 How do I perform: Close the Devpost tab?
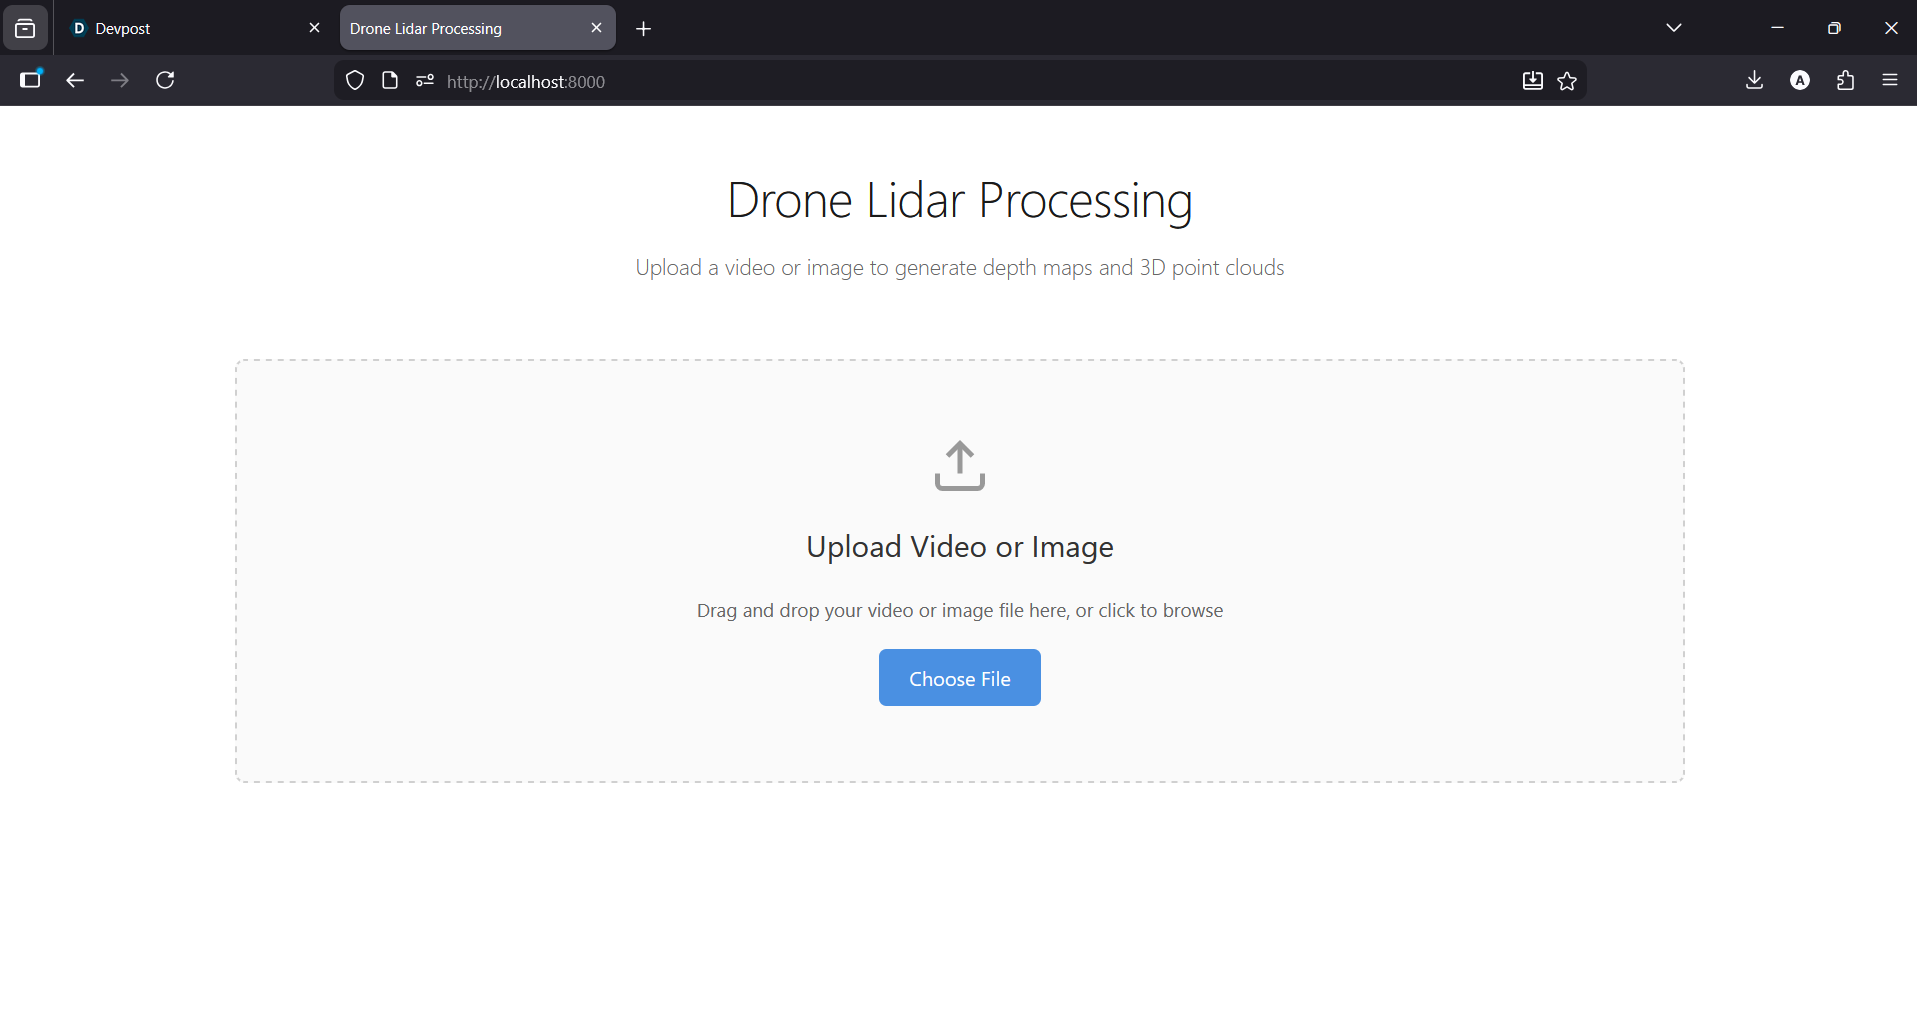pos(314,28)
